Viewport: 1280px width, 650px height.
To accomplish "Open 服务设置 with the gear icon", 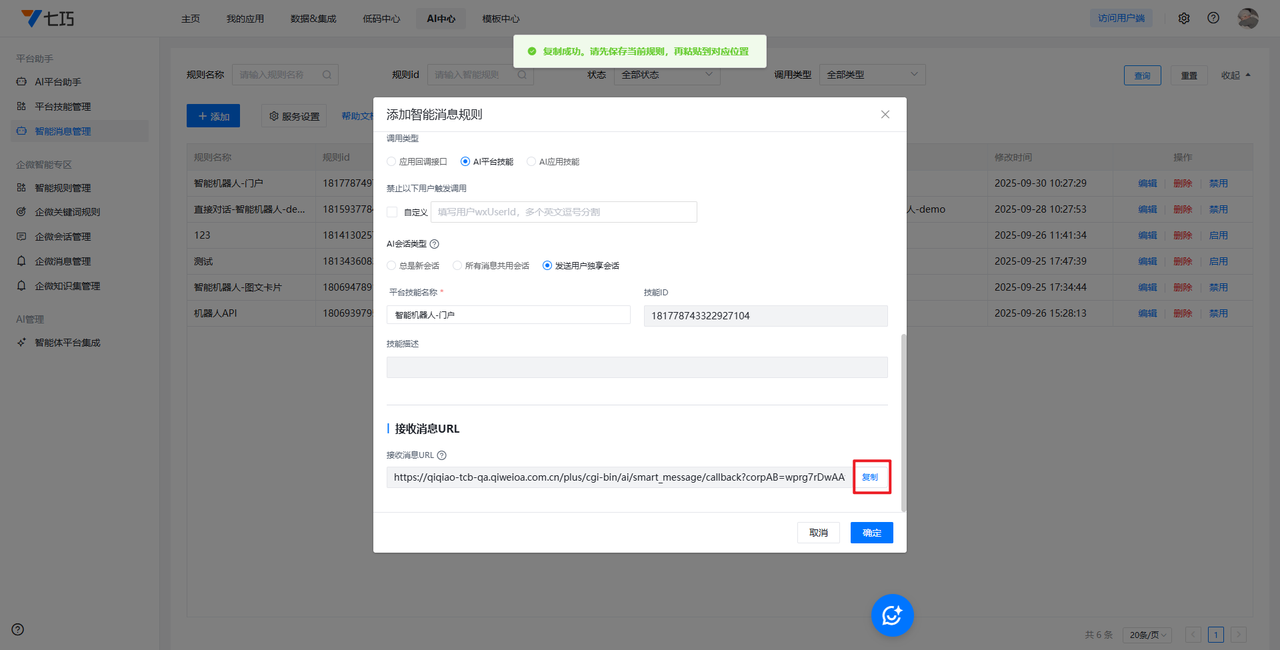I will (x=294, y=116).
